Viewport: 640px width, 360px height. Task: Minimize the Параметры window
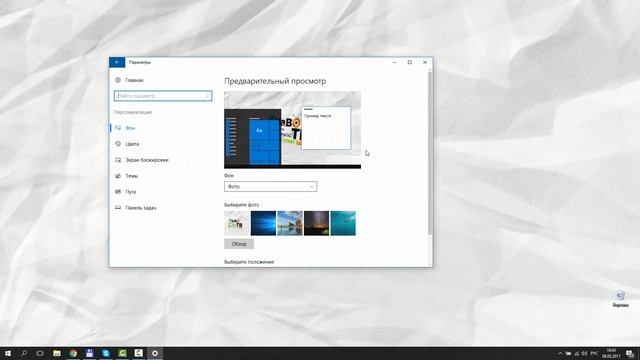pyautogui.click(x=394, y=62)
